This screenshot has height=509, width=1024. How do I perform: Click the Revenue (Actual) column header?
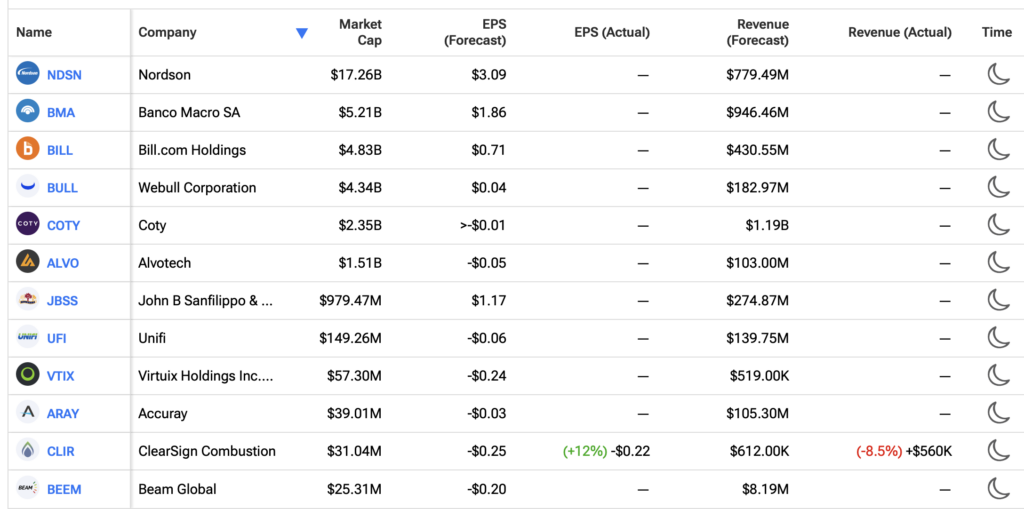pos(900,33)
